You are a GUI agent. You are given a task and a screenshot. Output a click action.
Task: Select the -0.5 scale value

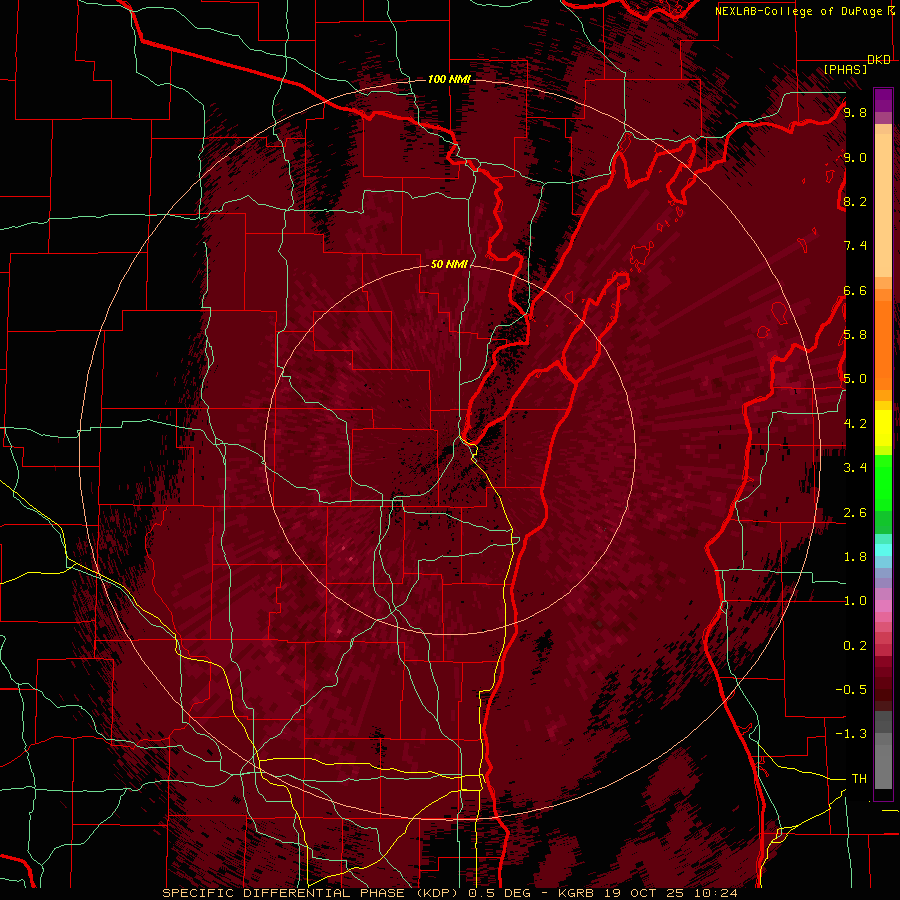[x=851, y=690]
